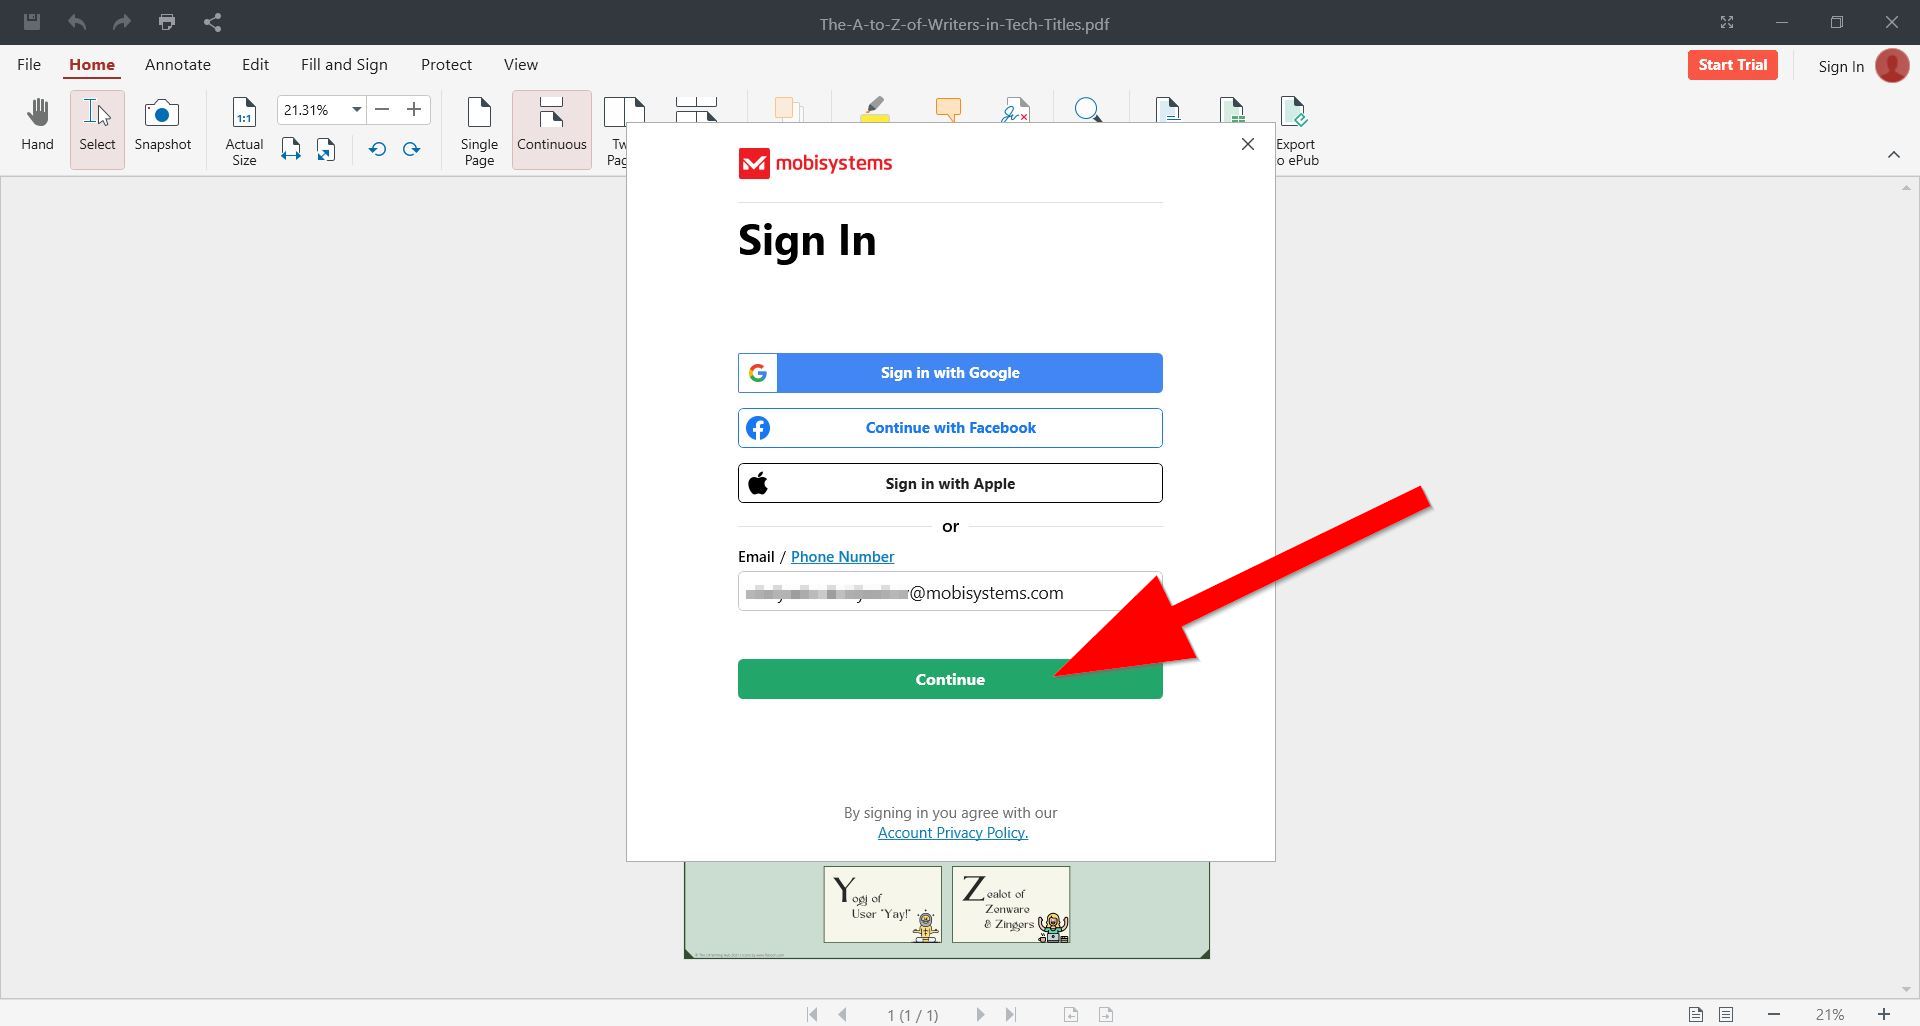
Task: Zoom out with status bar minus
Action: pos(1774,1014)
